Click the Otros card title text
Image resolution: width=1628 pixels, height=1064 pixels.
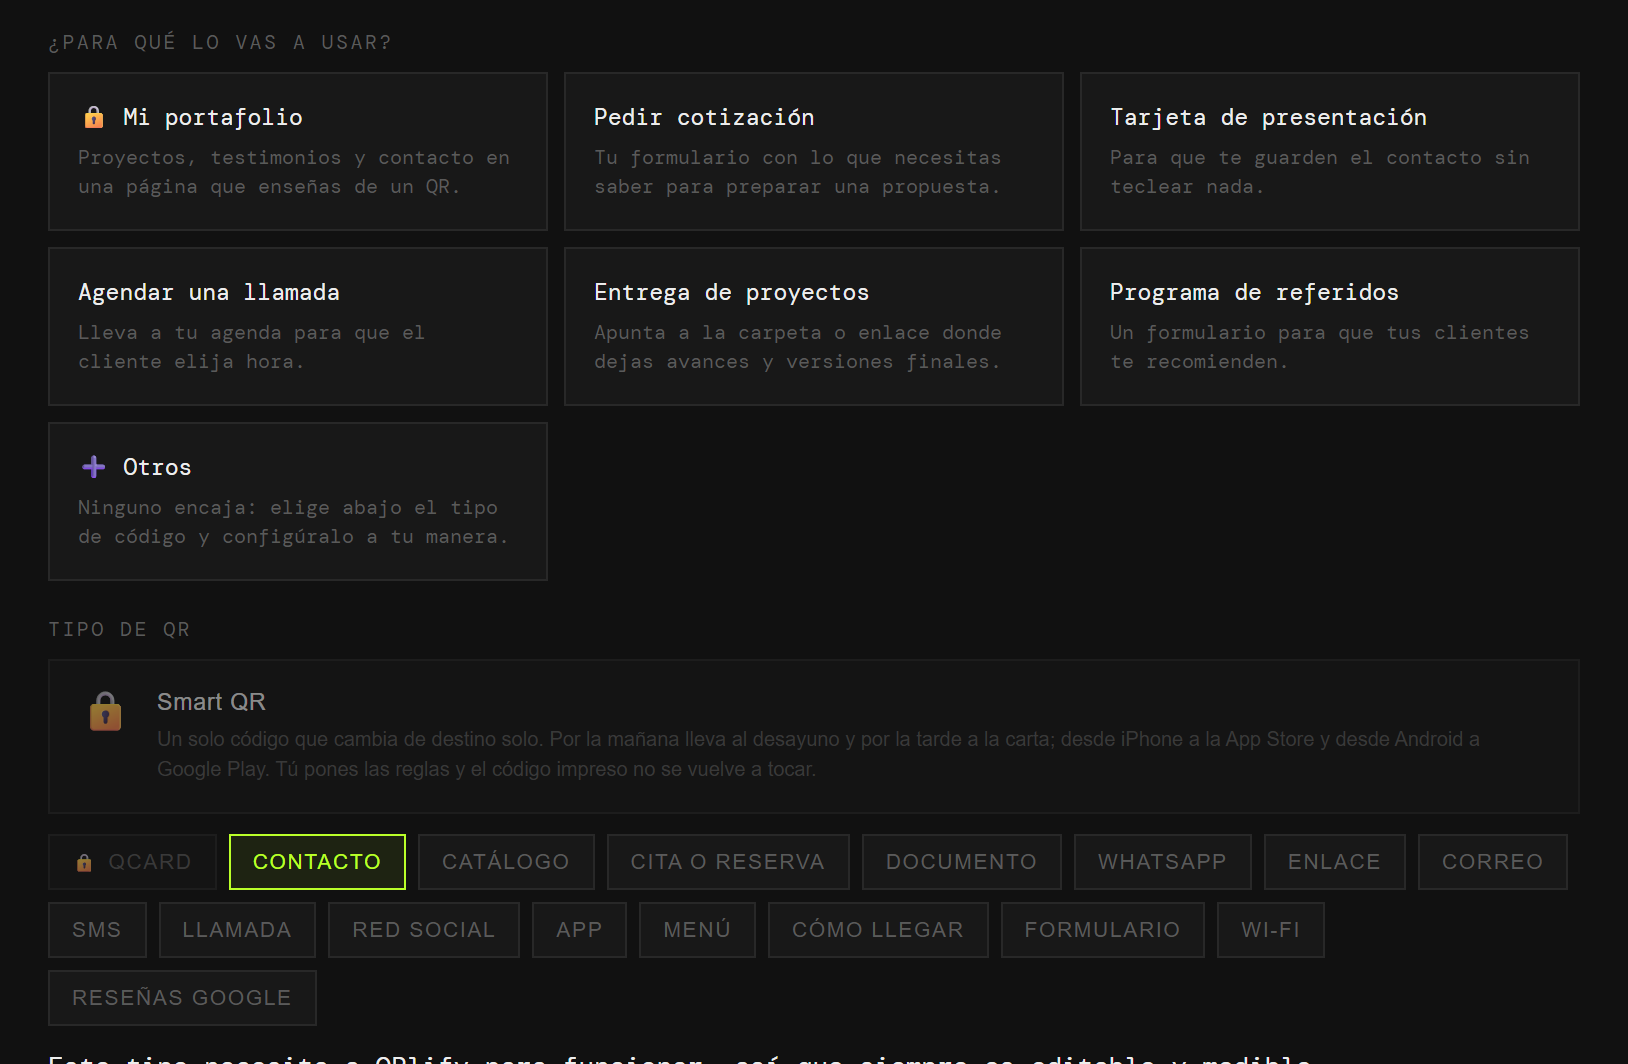pos(157,467)
